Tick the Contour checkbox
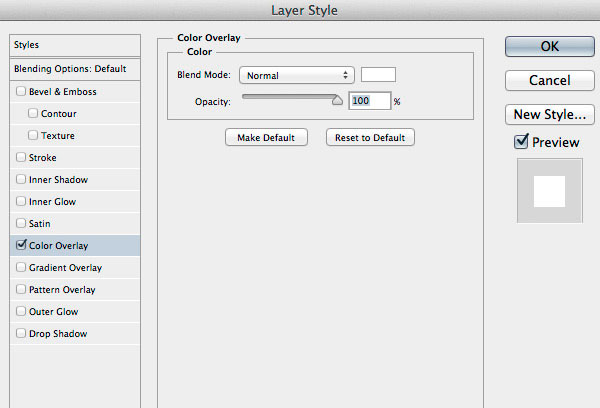Screen dimensions: 600x408 [x=33, y=113]
